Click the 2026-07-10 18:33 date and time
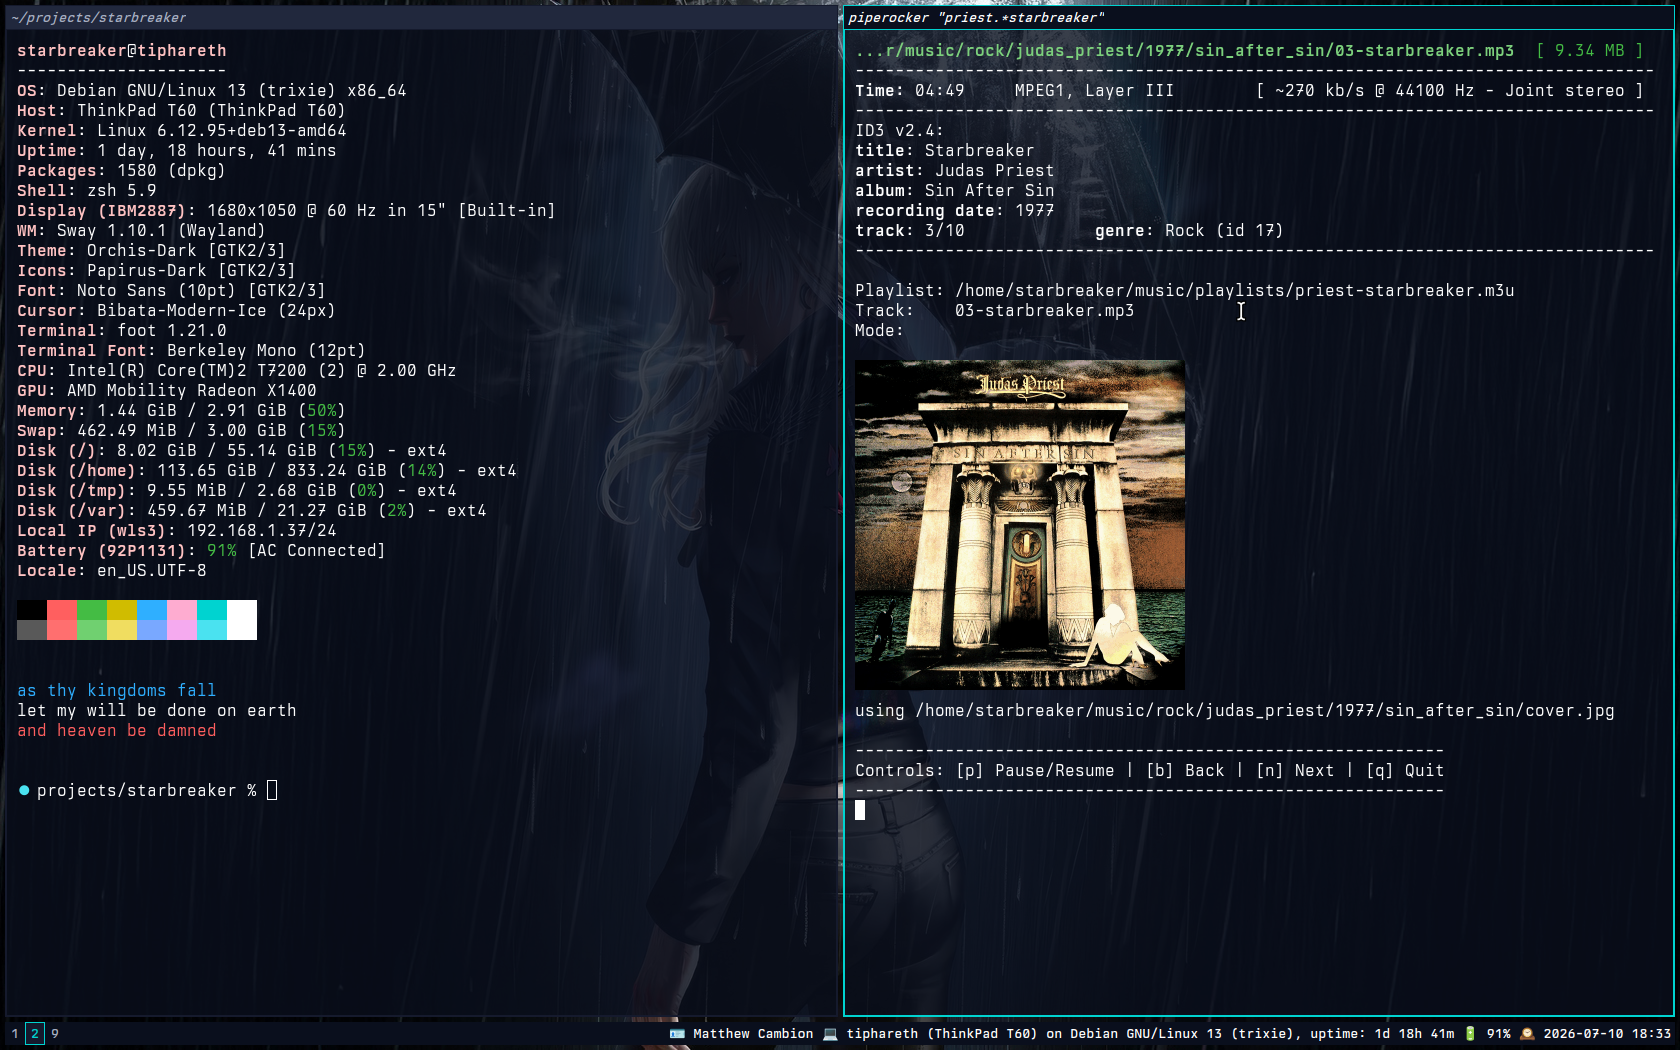 coord(1607,1033)
